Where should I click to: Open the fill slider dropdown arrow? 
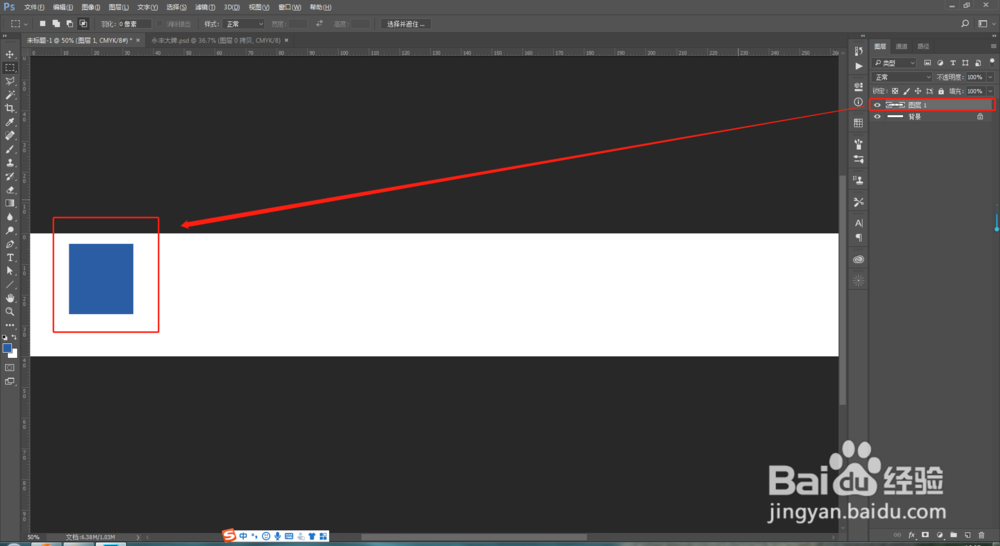click(x=990, y=91)
